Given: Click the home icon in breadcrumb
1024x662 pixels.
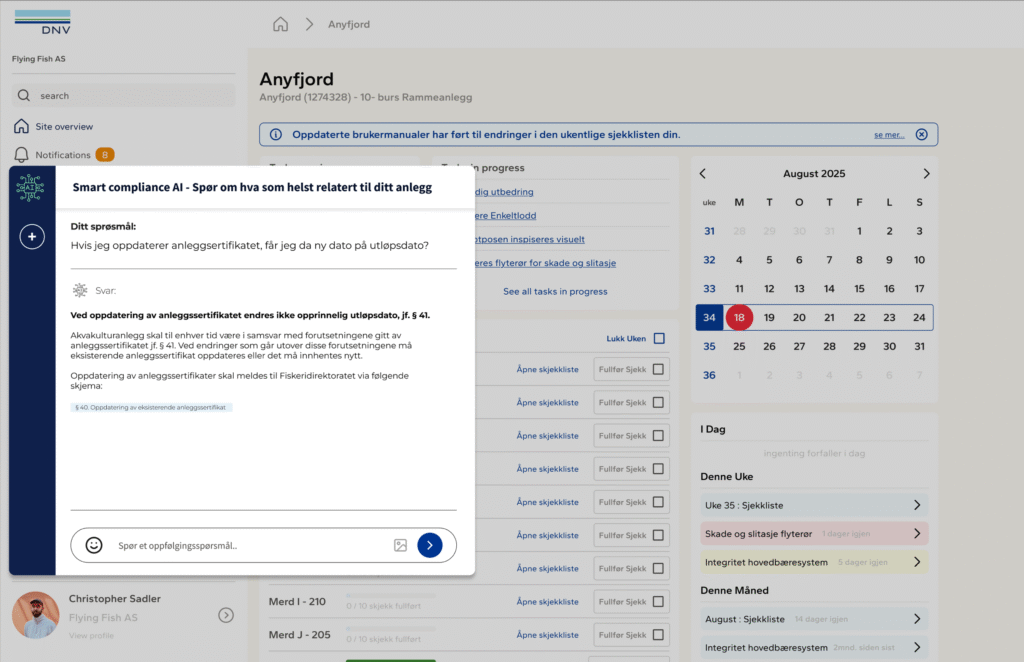Looking at the screenshot, I should click(280, 24).
